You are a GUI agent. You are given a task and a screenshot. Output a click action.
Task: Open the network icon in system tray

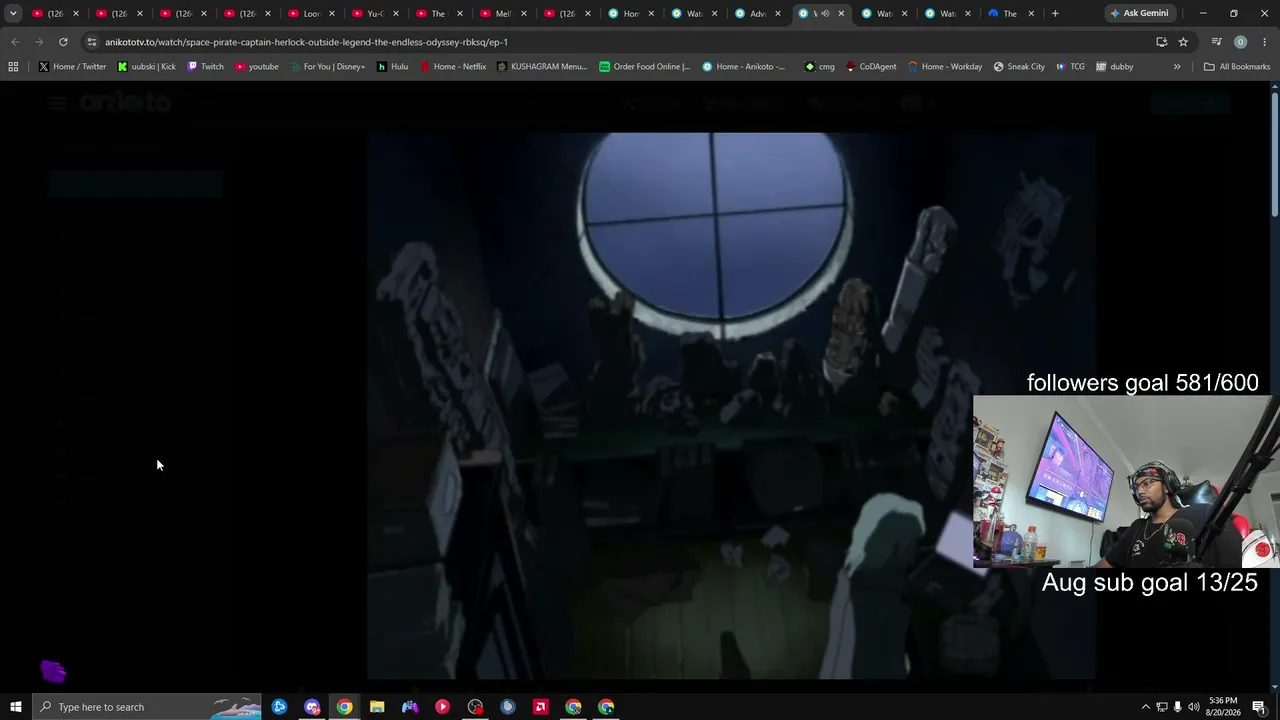tap(1161, 707)
